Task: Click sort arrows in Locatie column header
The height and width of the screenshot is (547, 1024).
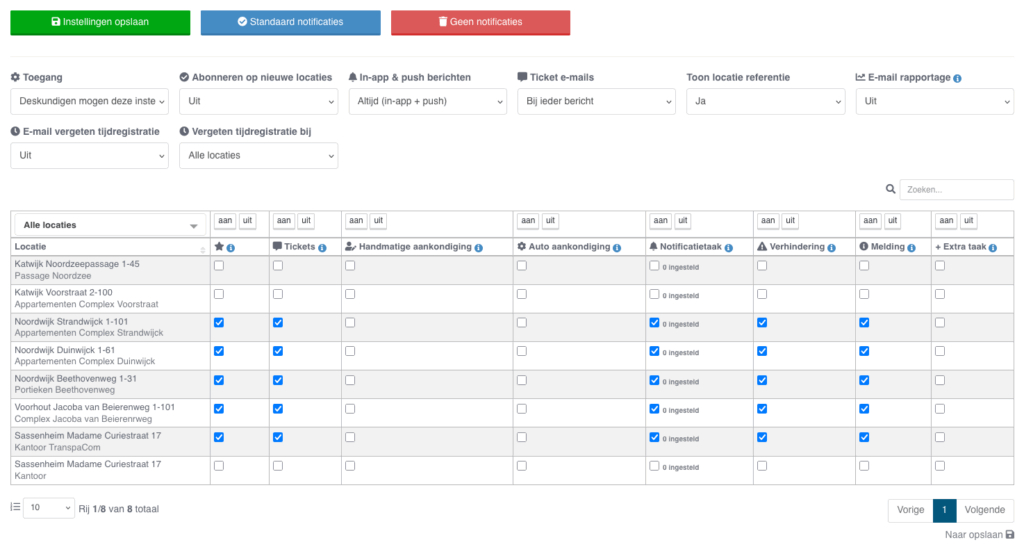Action: point(203,248)
